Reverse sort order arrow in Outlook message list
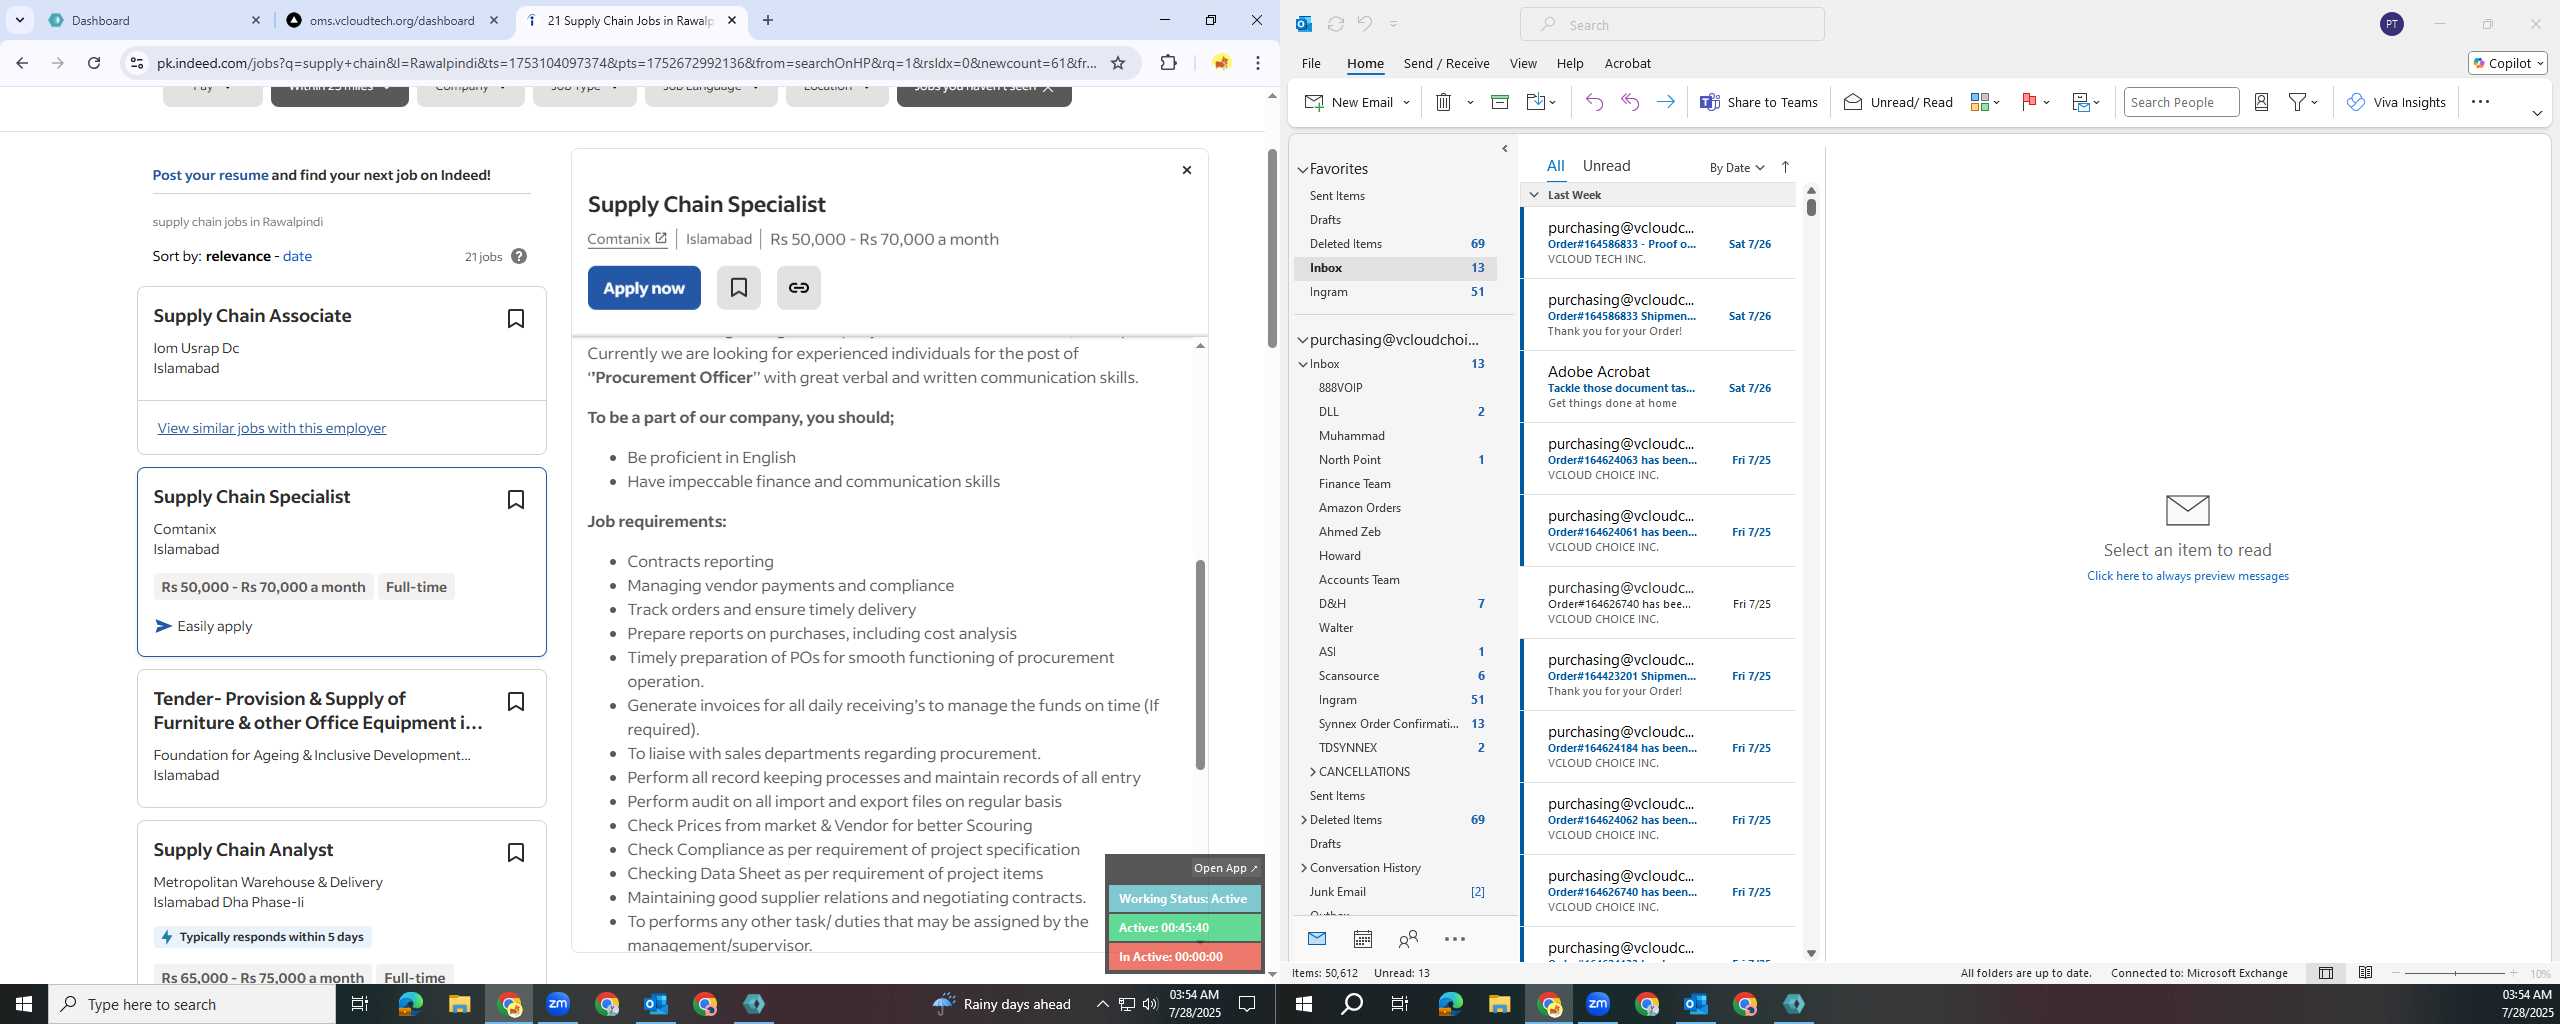 1785,167
